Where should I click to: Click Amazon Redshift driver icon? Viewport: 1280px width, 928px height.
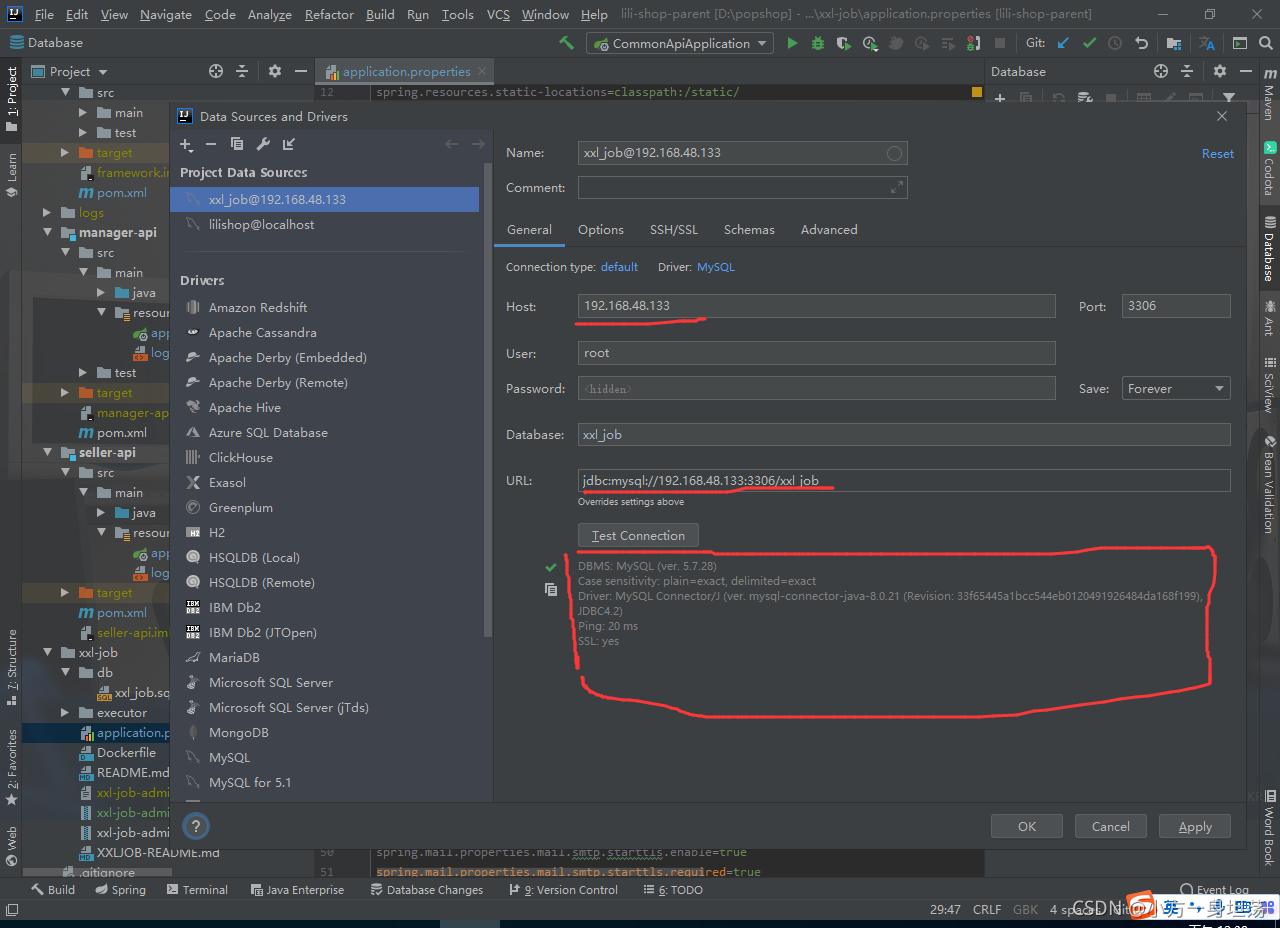(192, 307)
